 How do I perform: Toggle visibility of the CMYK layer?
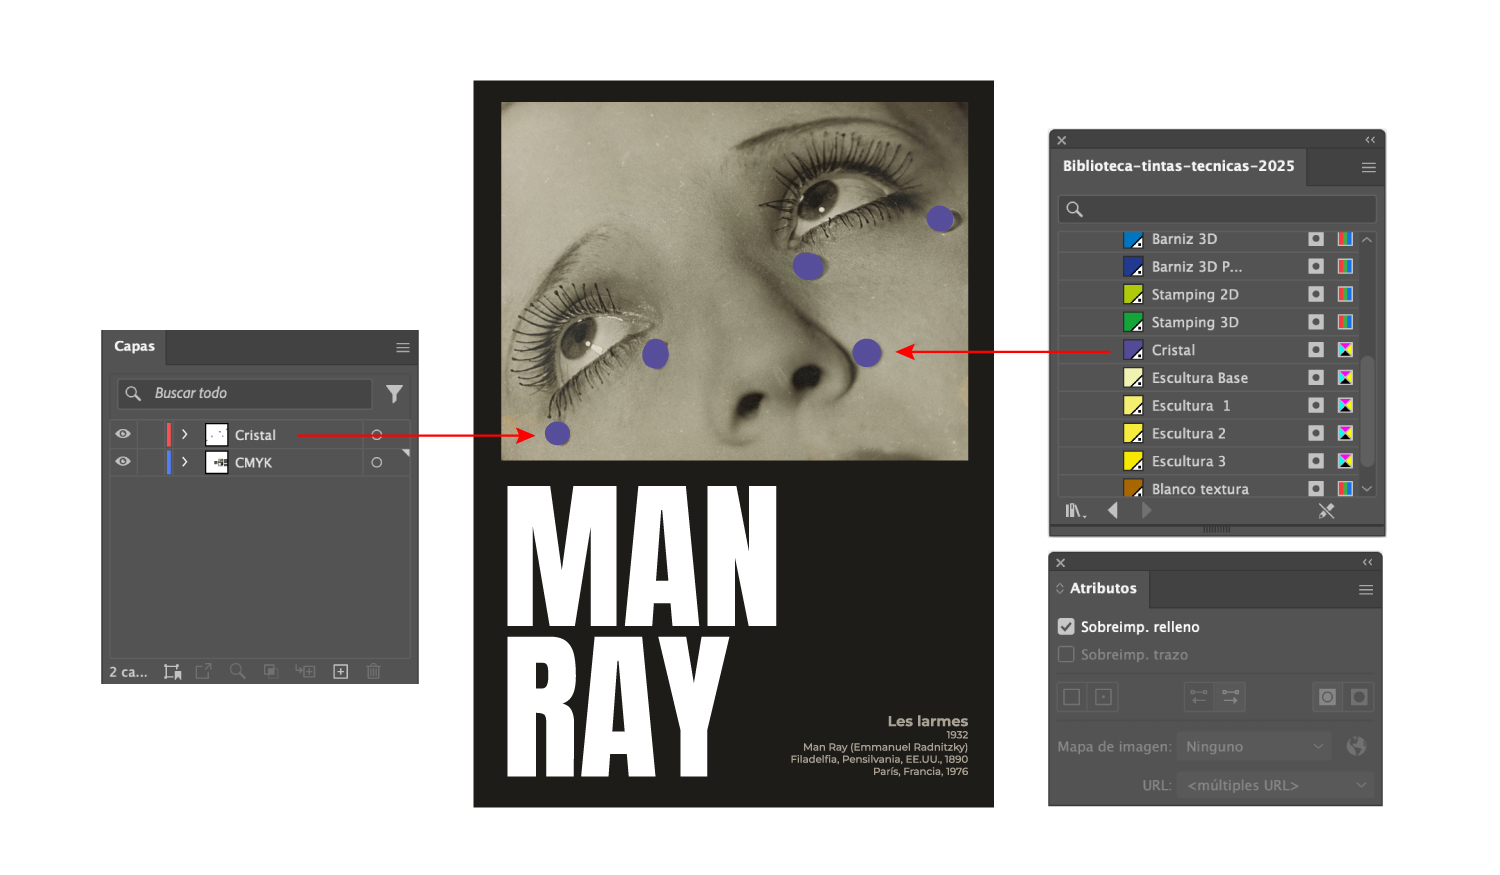click(x=123, y=462)
